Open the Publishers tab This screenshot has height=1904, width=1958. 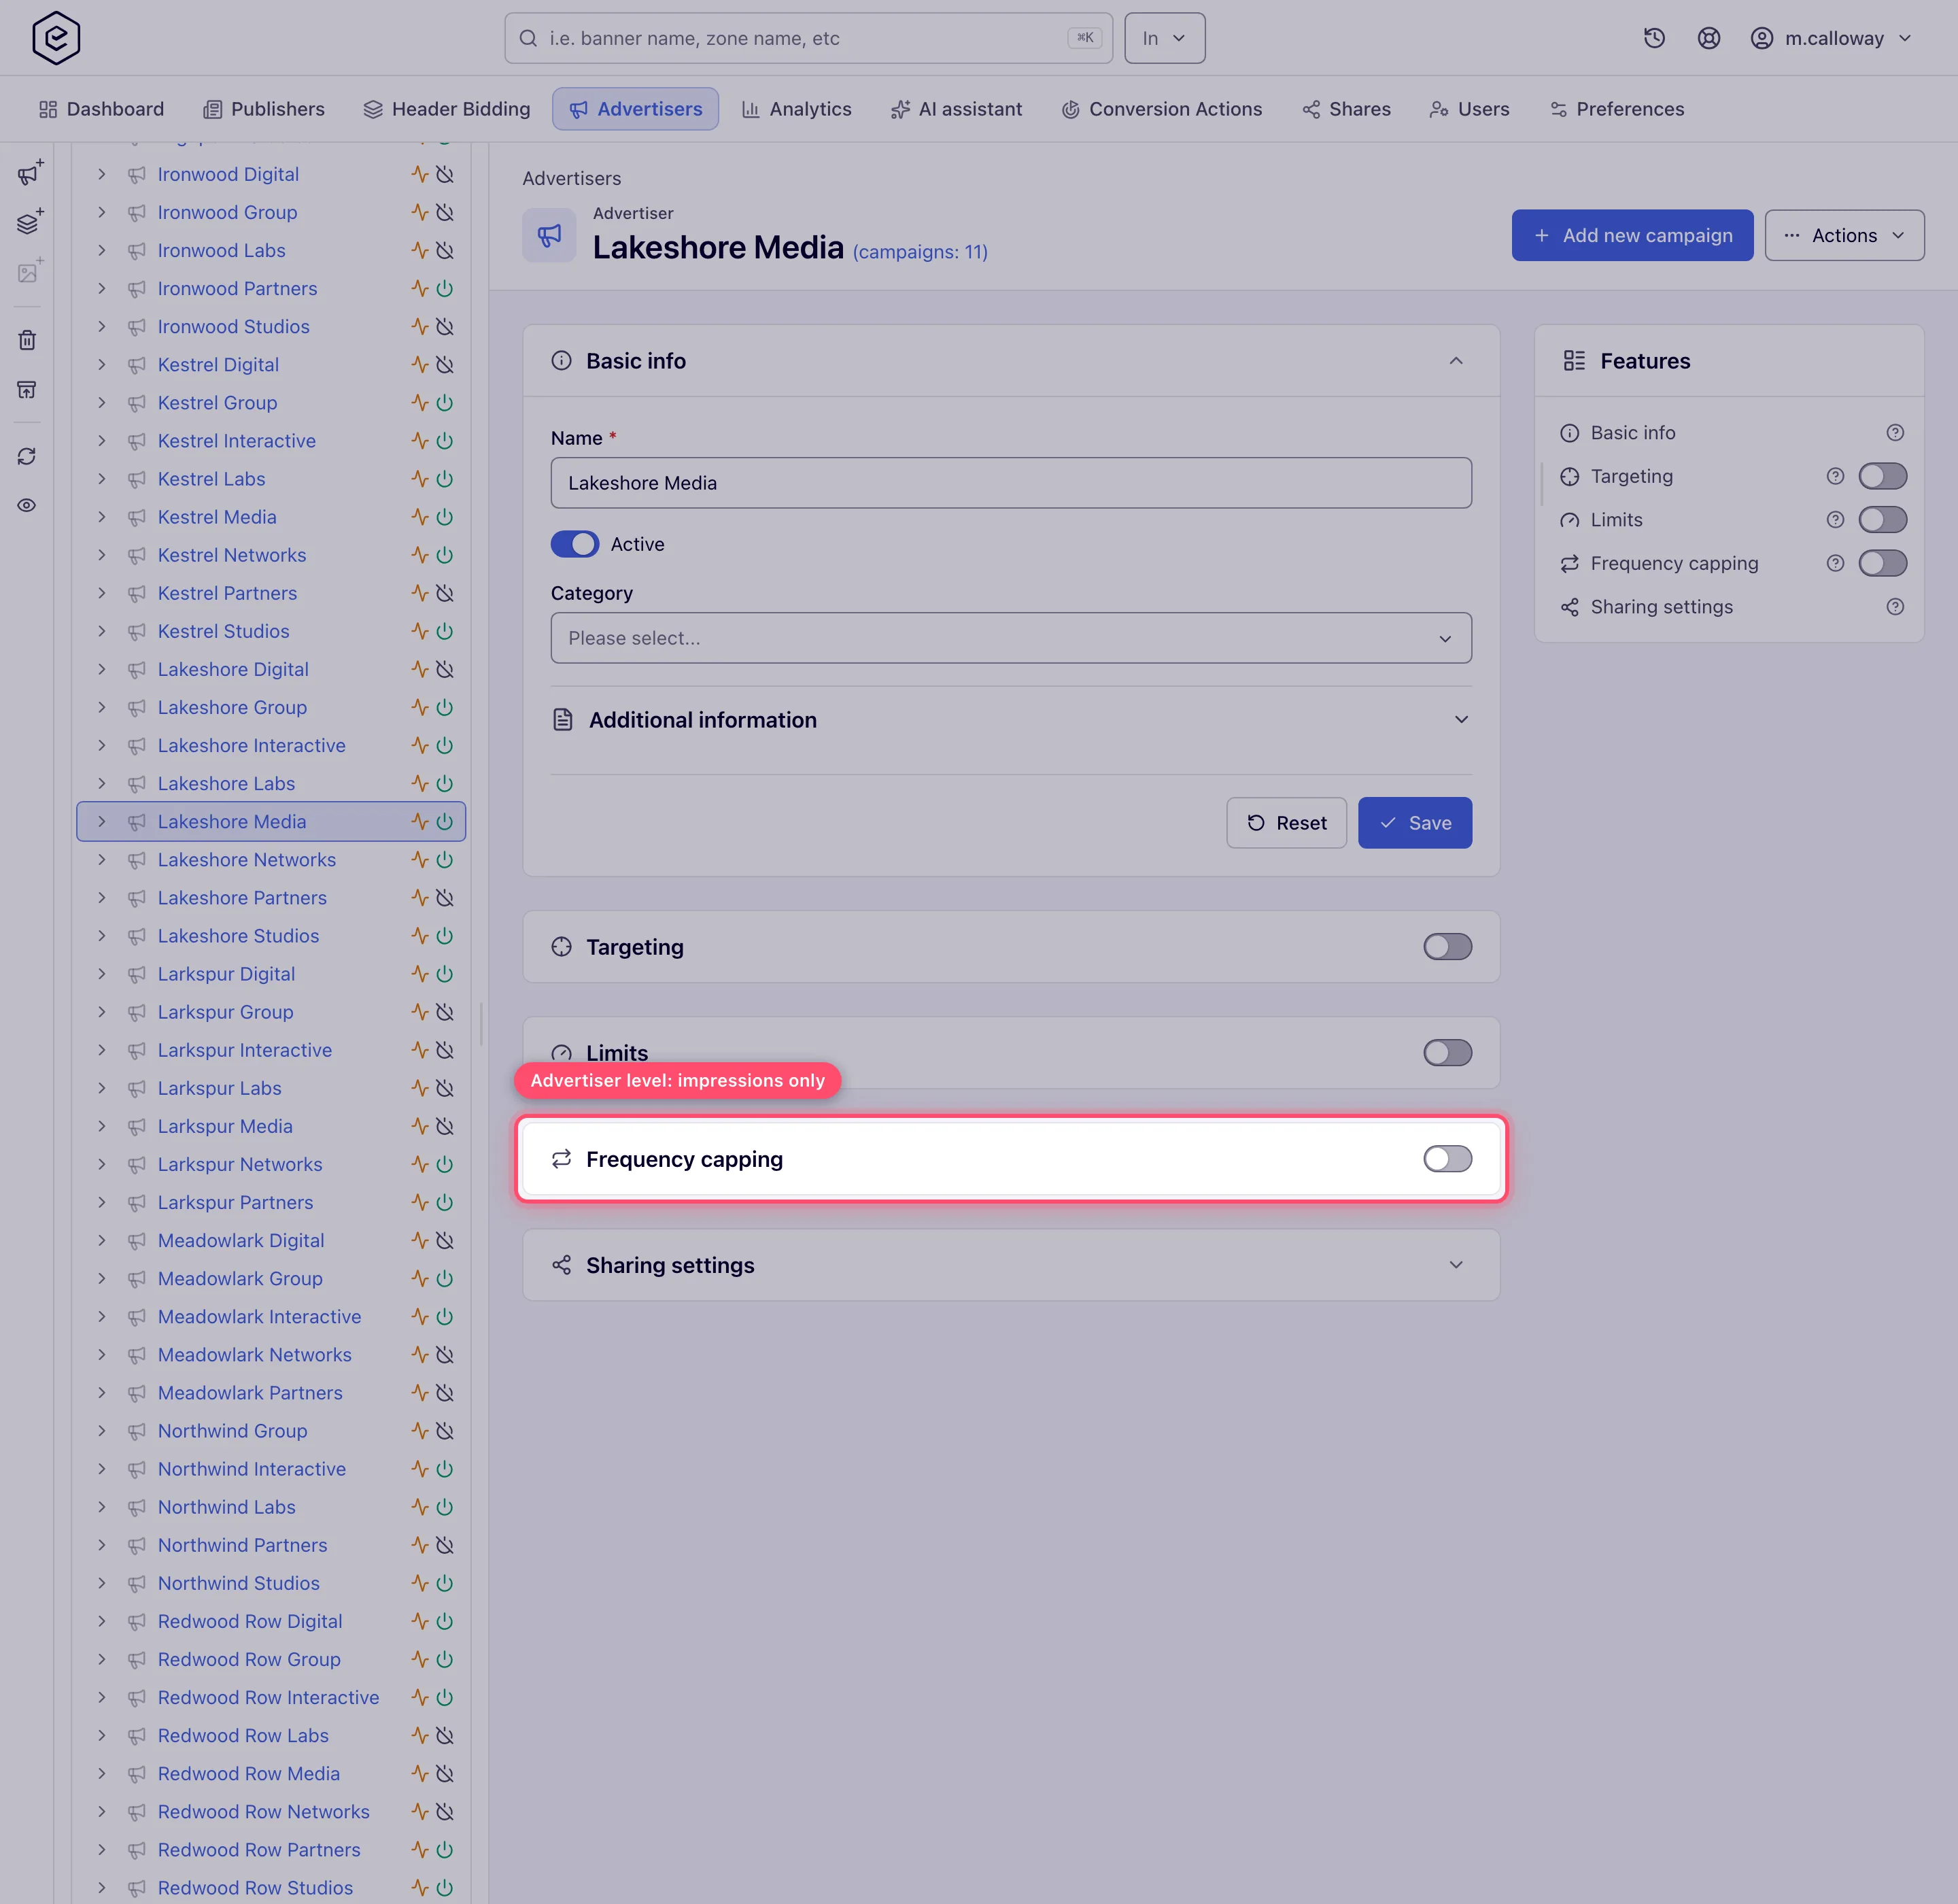click(264, 109)
